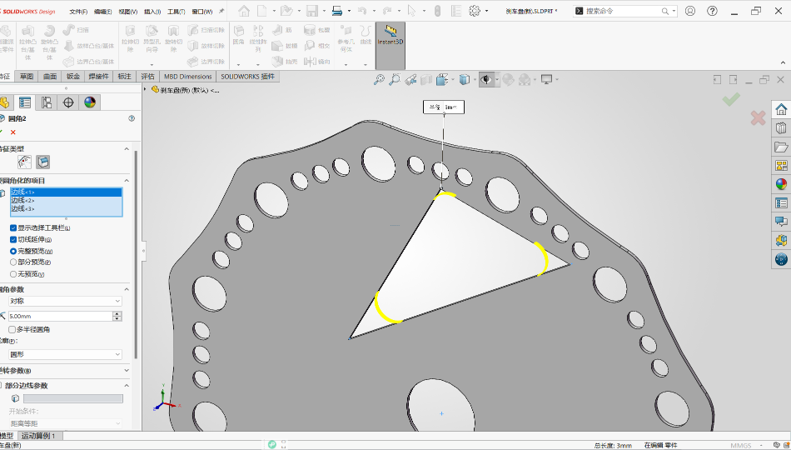
Task: Collapse the fillet type section
Action: pos(127,149)
